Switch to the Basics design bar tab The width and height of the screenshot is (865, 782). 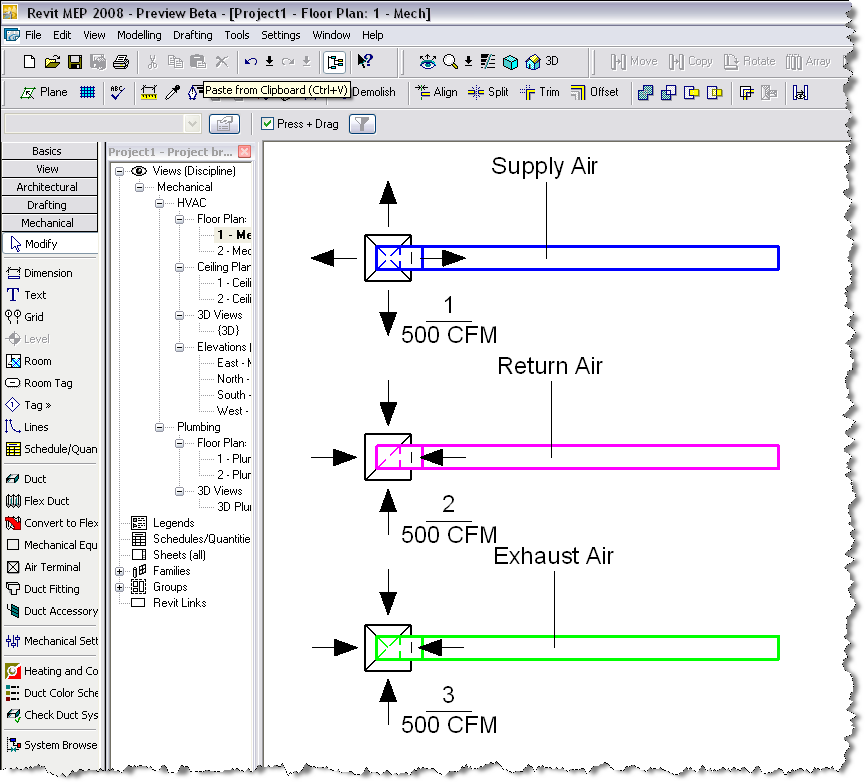click(x=50, y=151)
